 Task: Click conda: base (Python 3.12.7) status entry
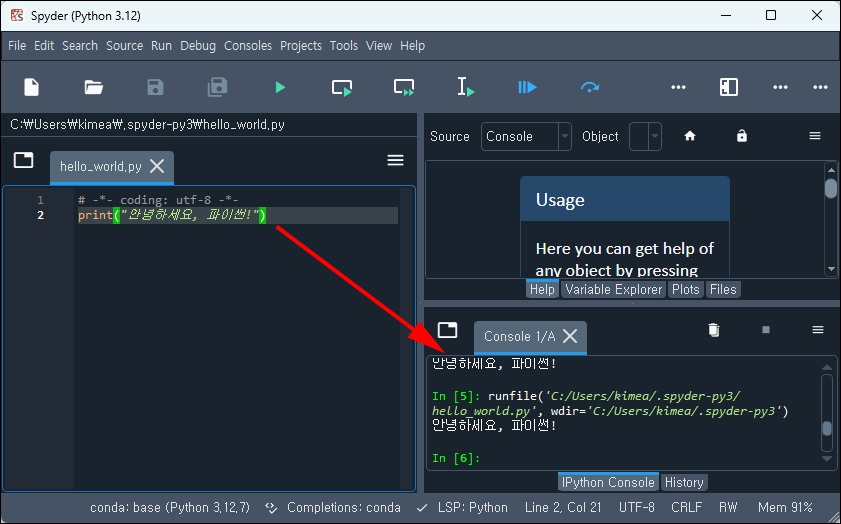(x=169, y=507)
